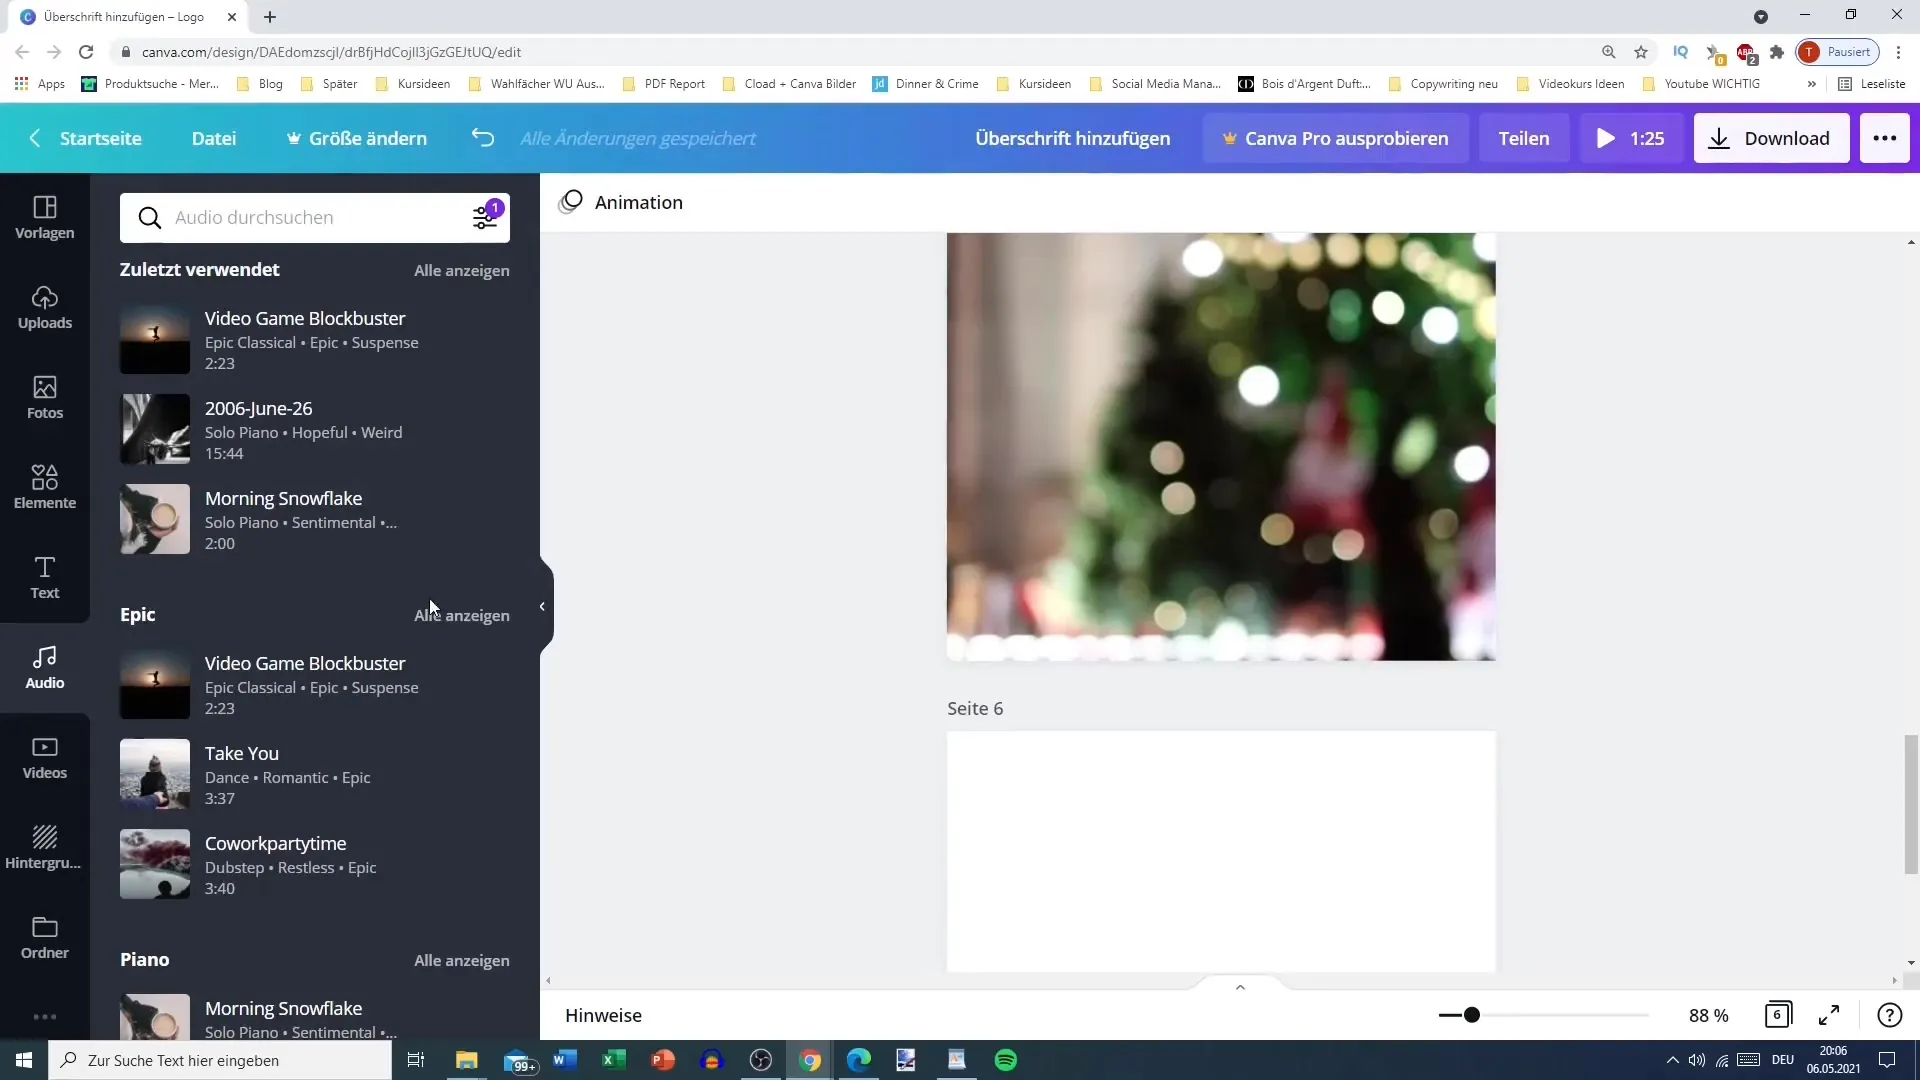Enable Canva Pro ausprobieren toggle
This screenshot has height=1080, width=1920.
1335,138
